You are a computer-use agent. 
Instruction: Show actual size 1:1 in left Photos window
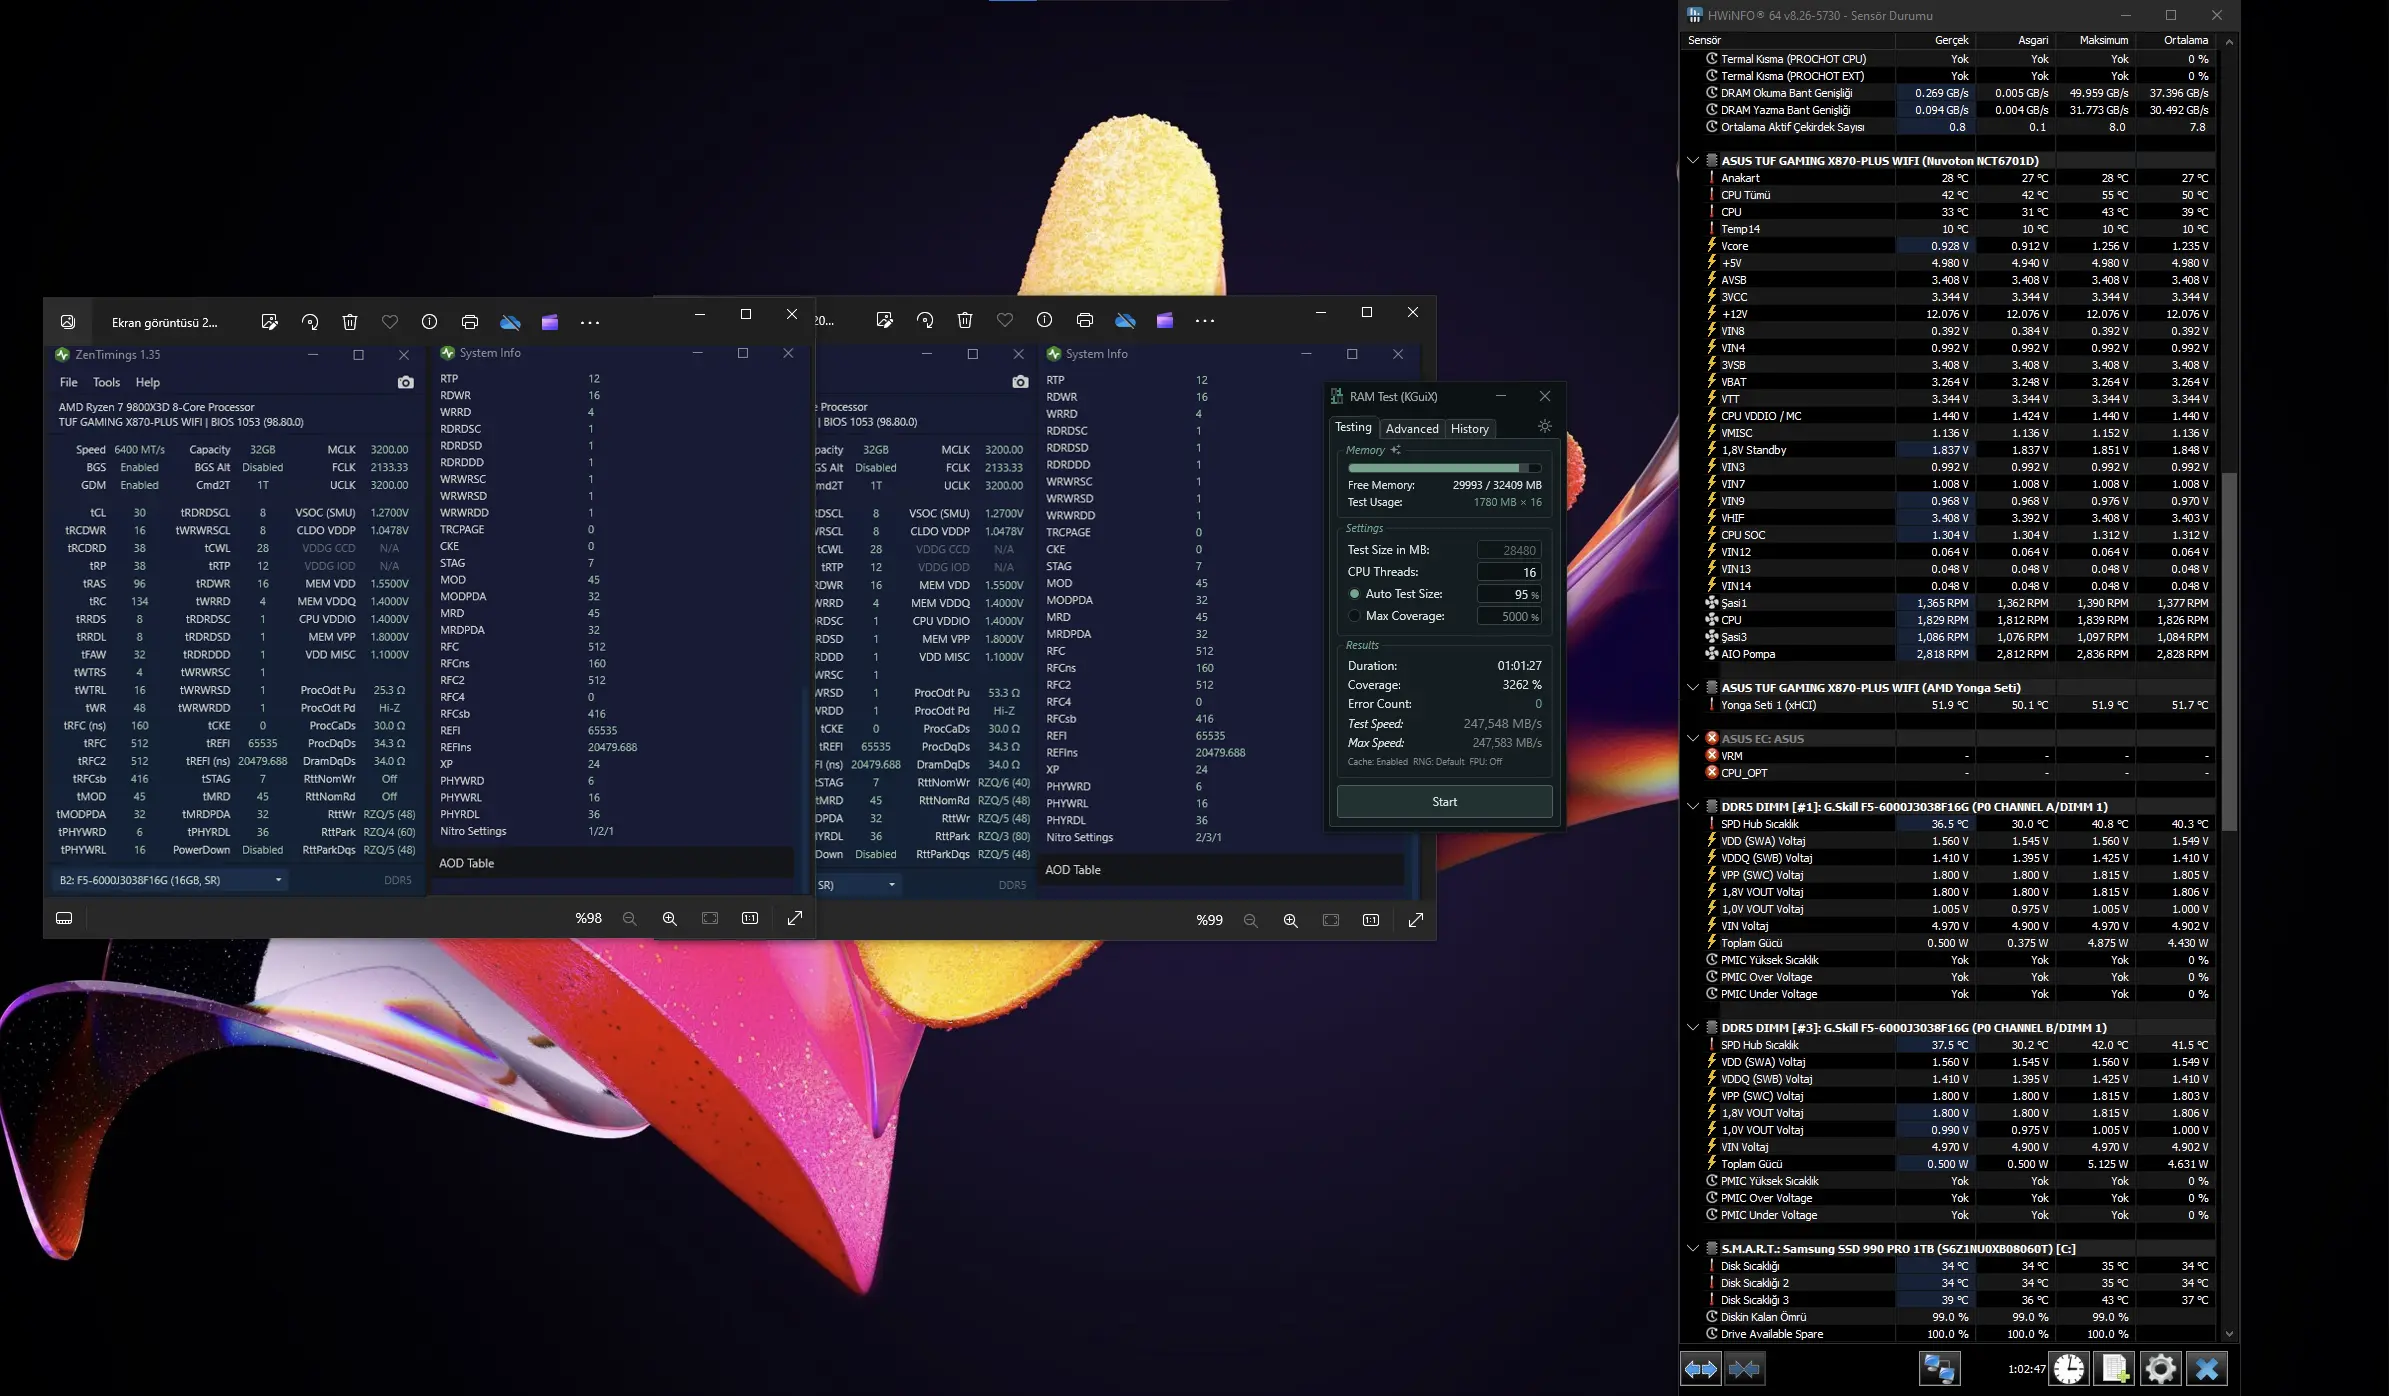750,918
